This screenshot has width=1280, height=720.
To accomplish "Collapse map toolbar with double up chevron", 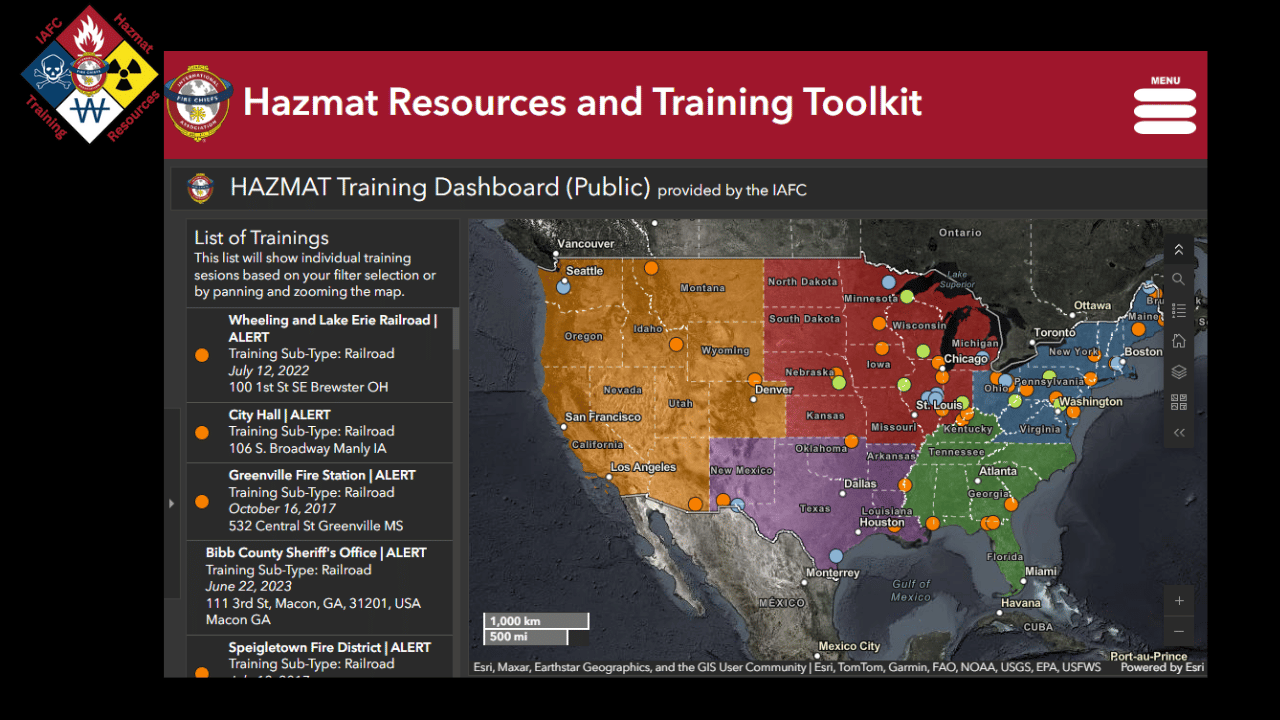I will (1179, 250).
